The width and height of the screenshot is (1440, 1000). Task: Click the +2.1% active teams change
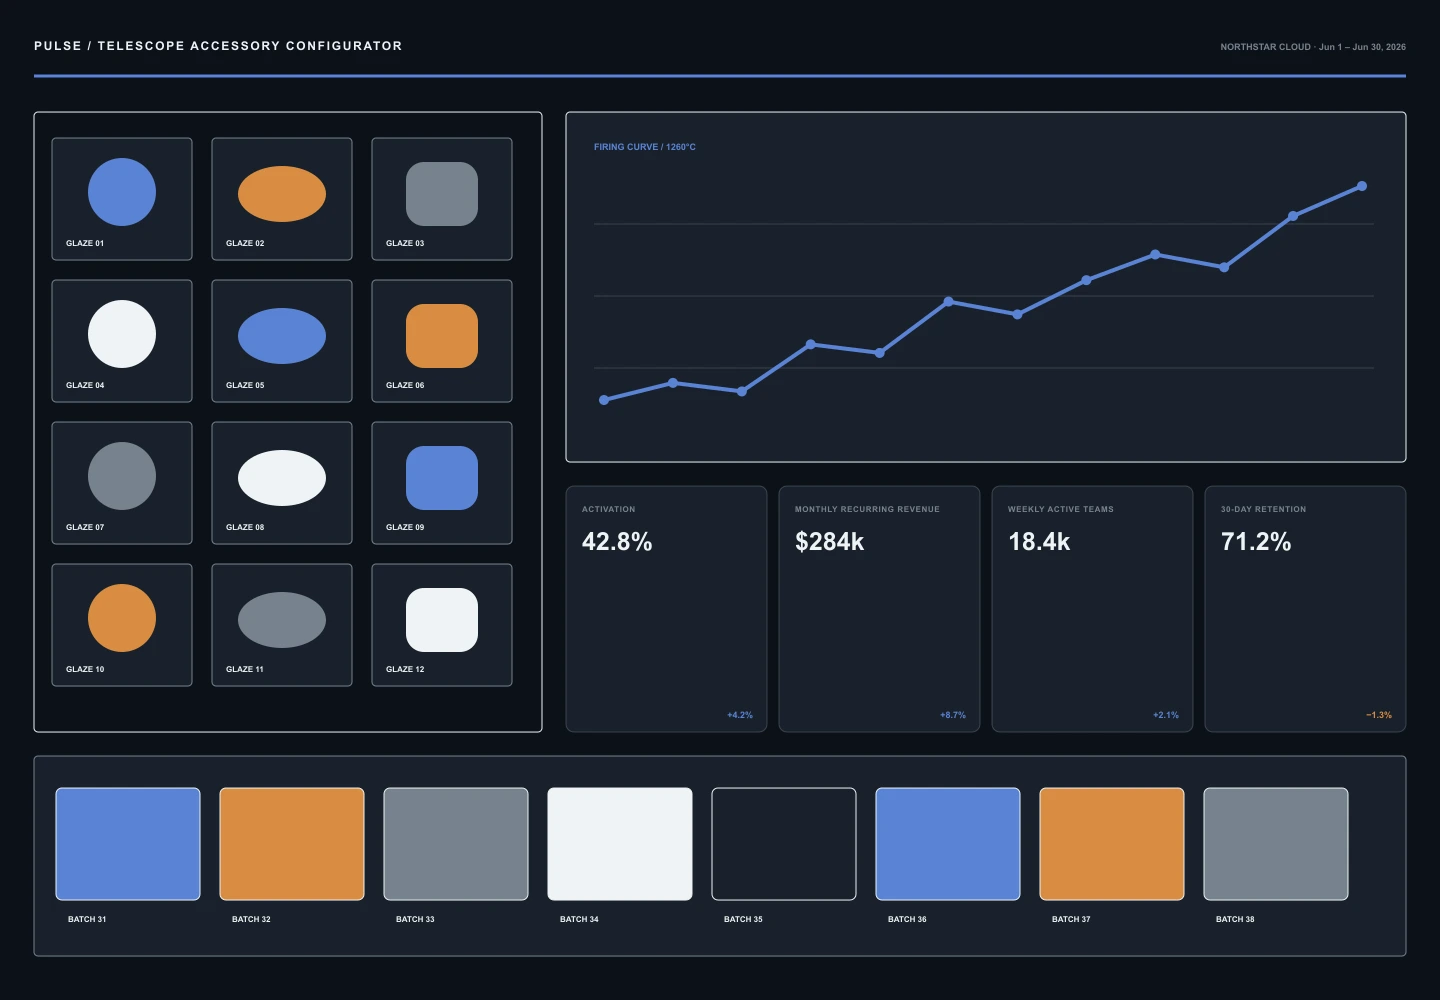click(1166, 715)
